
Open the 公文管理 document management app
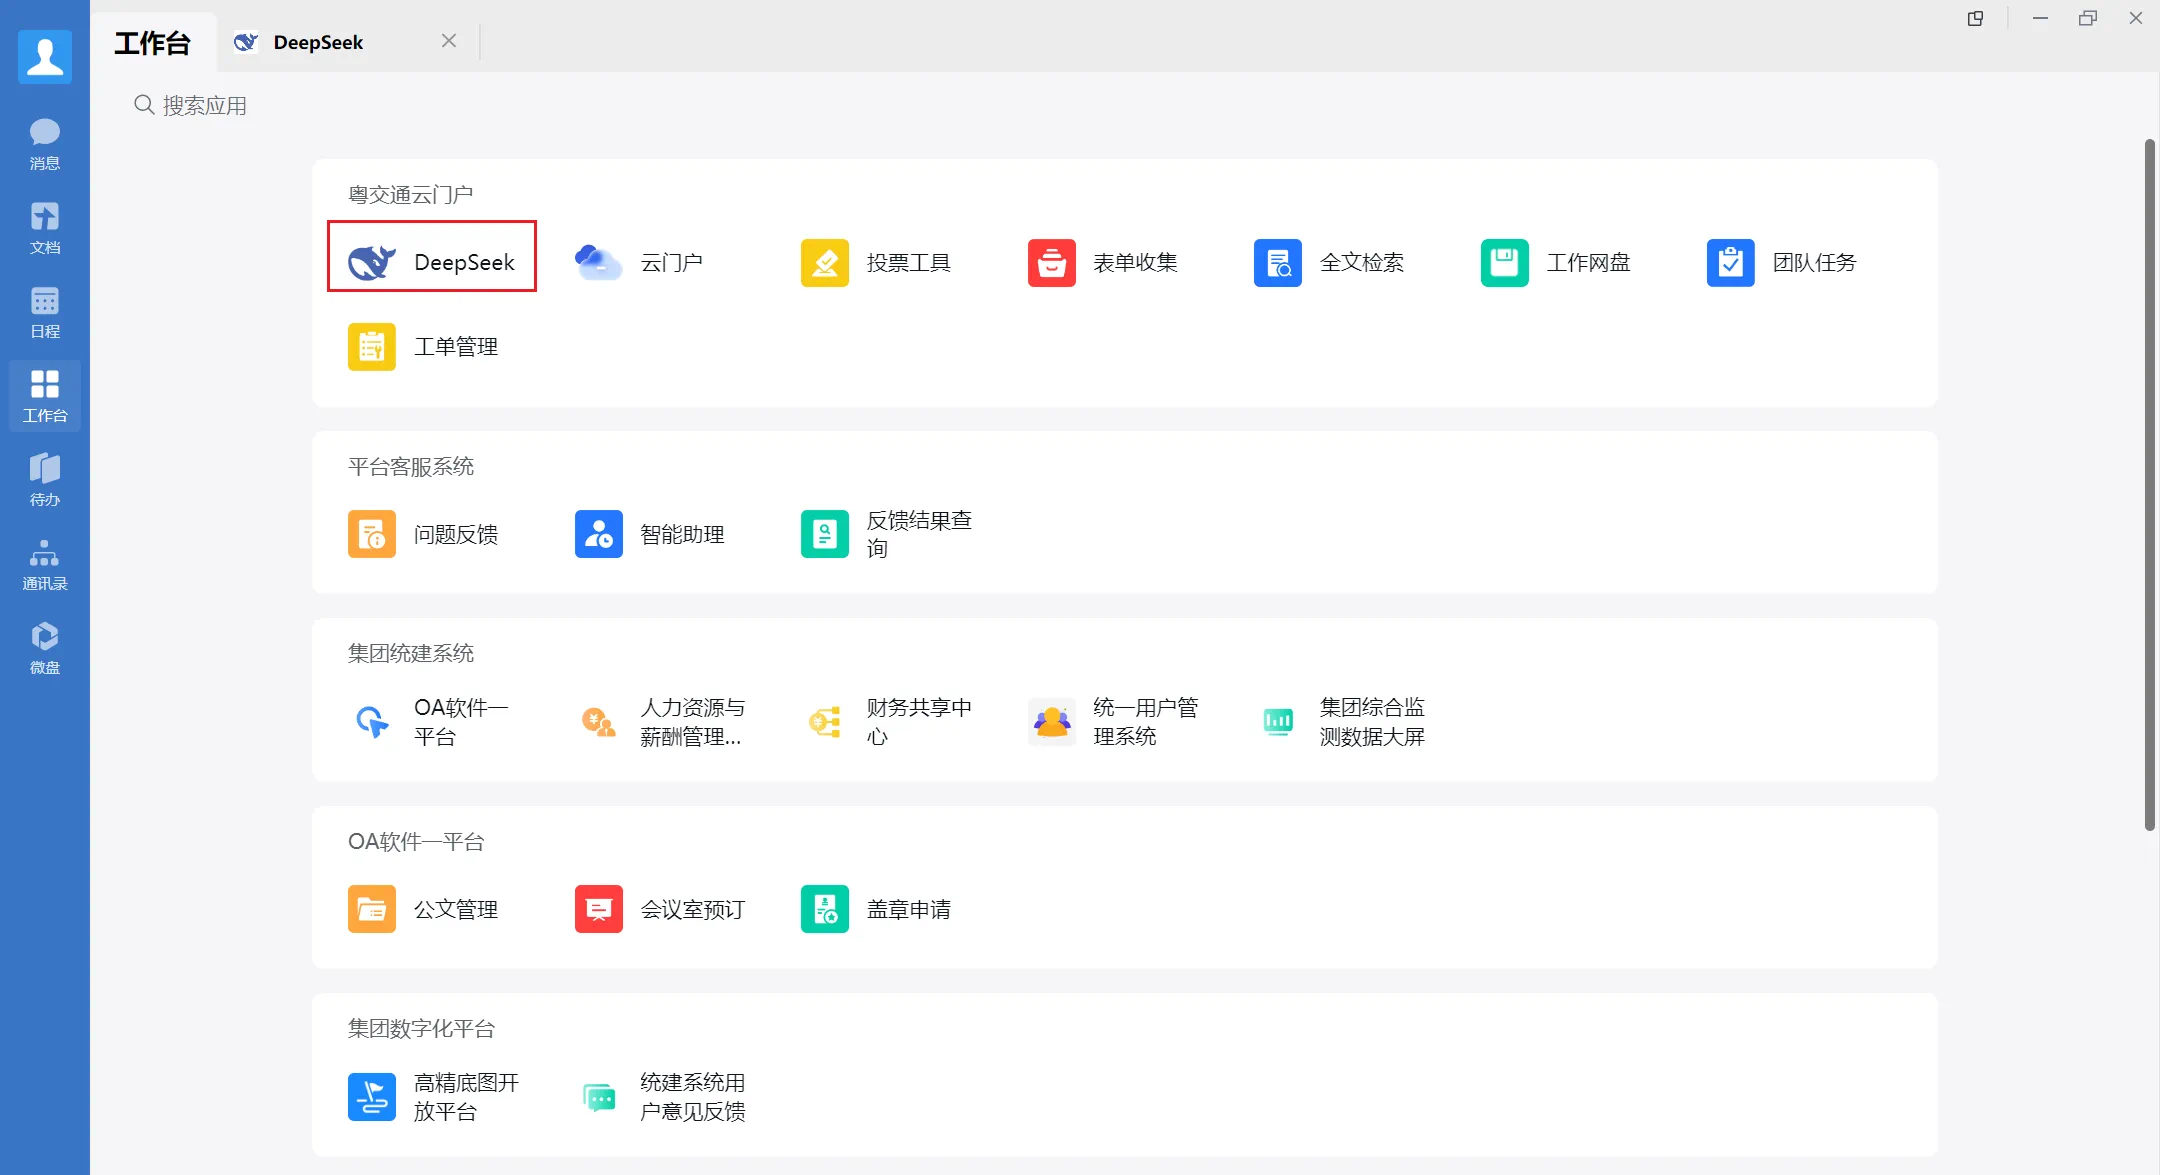coord(423,909)
